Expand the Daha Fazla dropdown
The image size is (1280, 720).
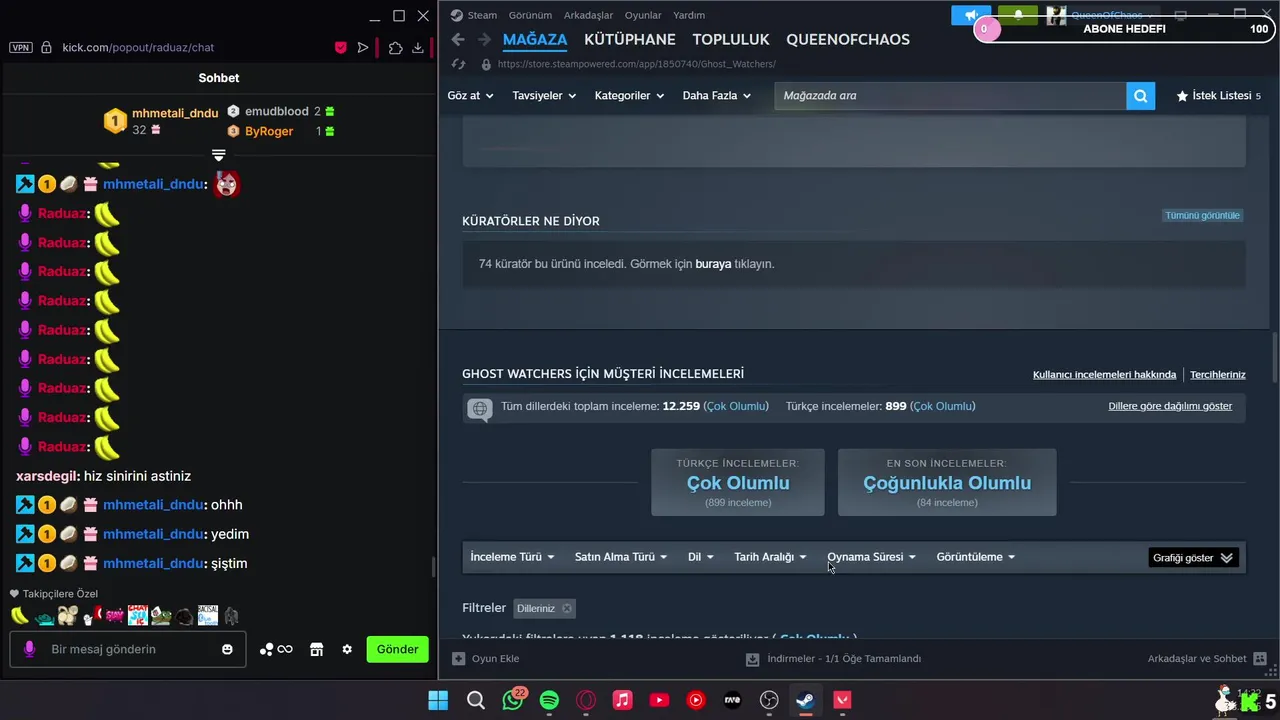click(x=717, y=96)
